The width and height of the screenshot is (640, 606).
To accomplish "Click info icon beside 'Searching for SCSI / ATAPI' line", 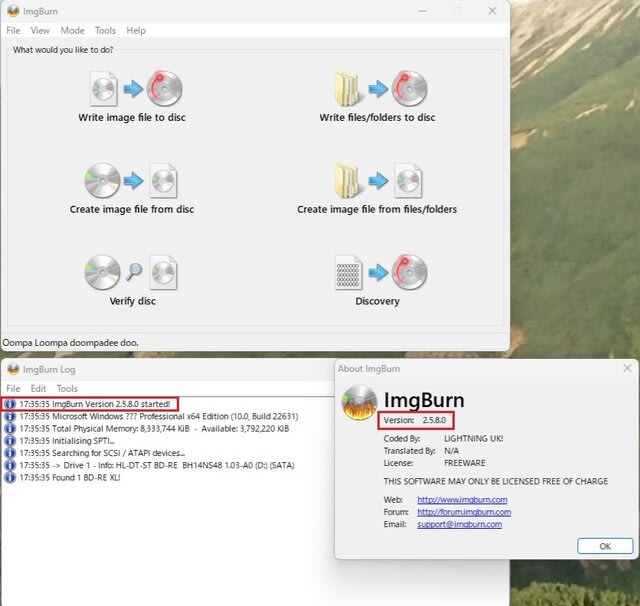I will coord(10,453).
